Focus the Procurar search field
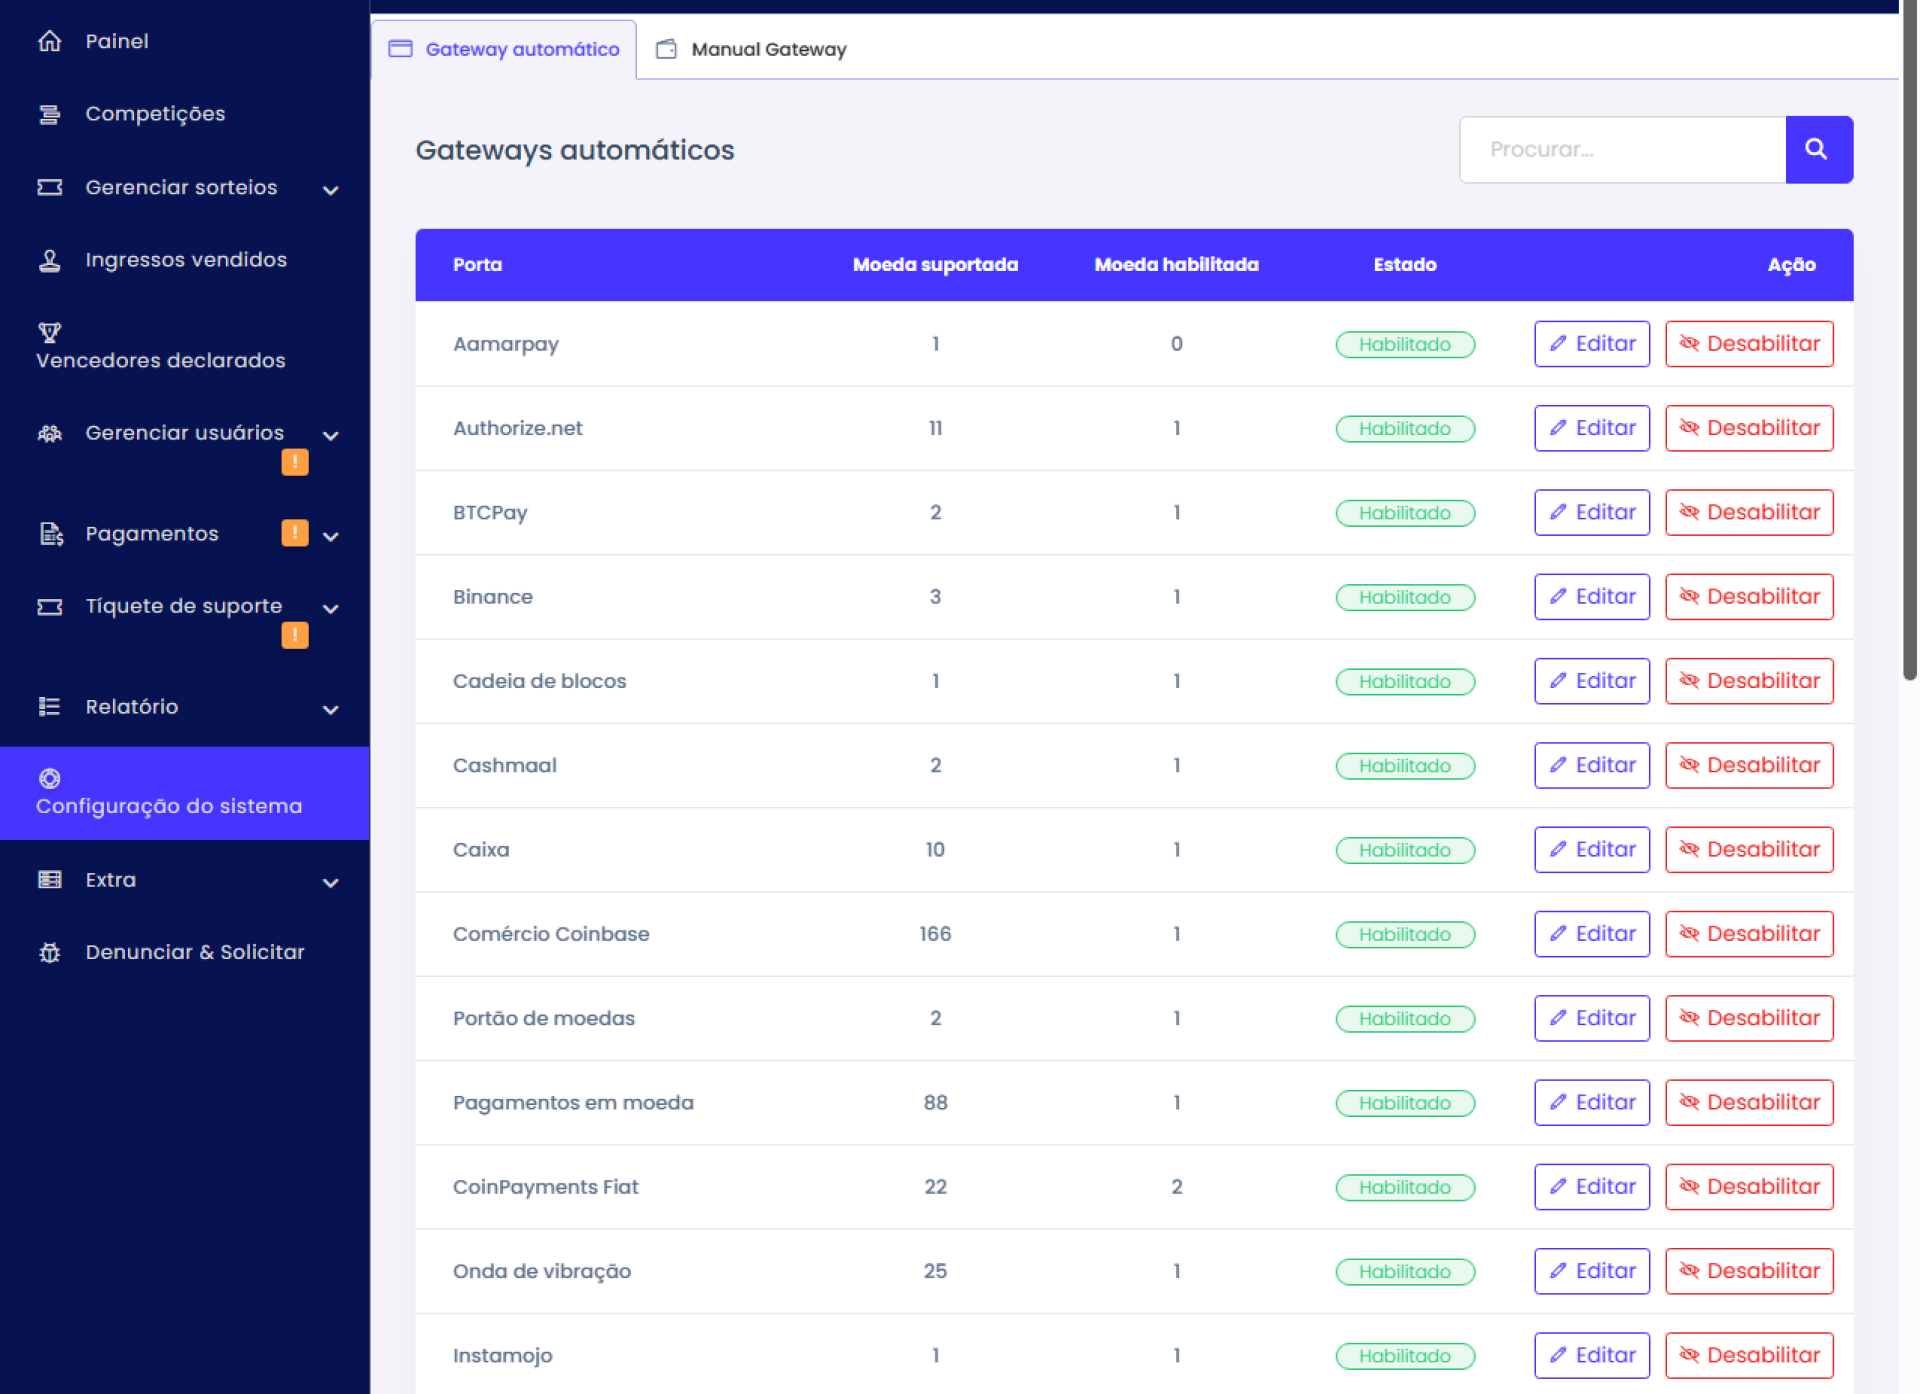The height and width of the screenshot is (1394, 1920). (1622, 150)
